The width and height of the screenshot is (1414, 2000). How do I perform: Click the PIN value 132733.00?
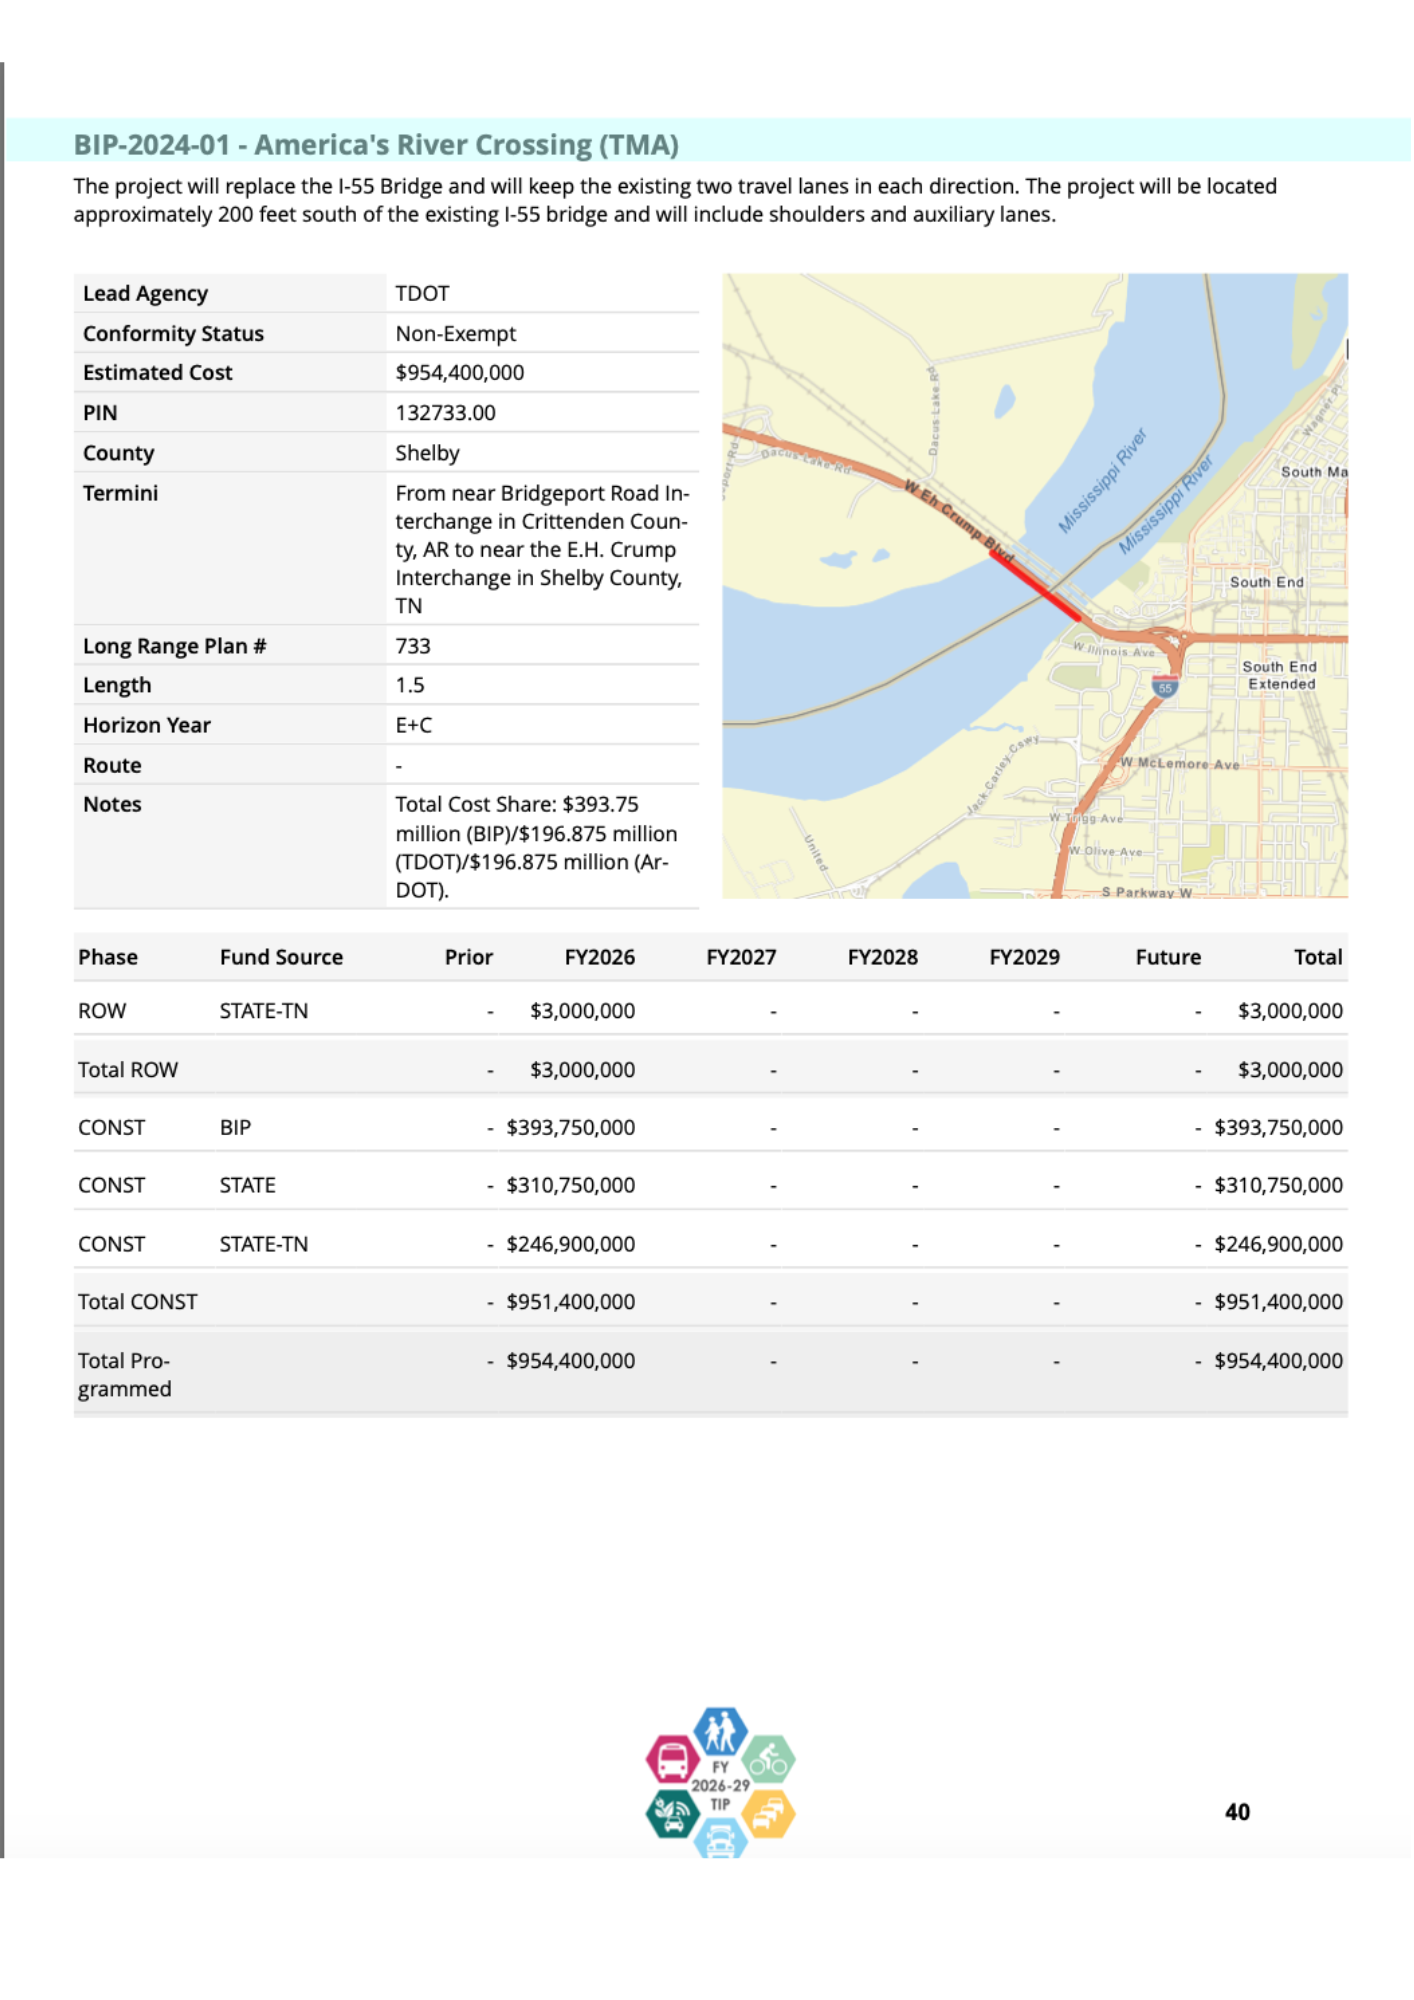coord(446,412)
